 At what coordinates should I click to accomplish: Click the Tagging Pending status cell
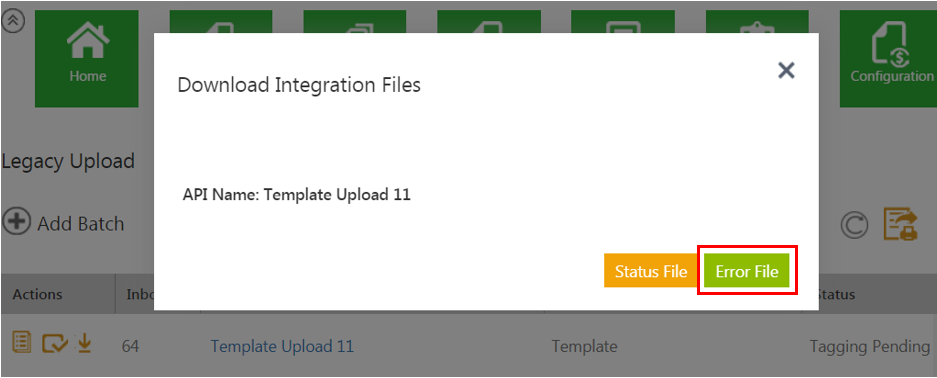pos(869,346)
